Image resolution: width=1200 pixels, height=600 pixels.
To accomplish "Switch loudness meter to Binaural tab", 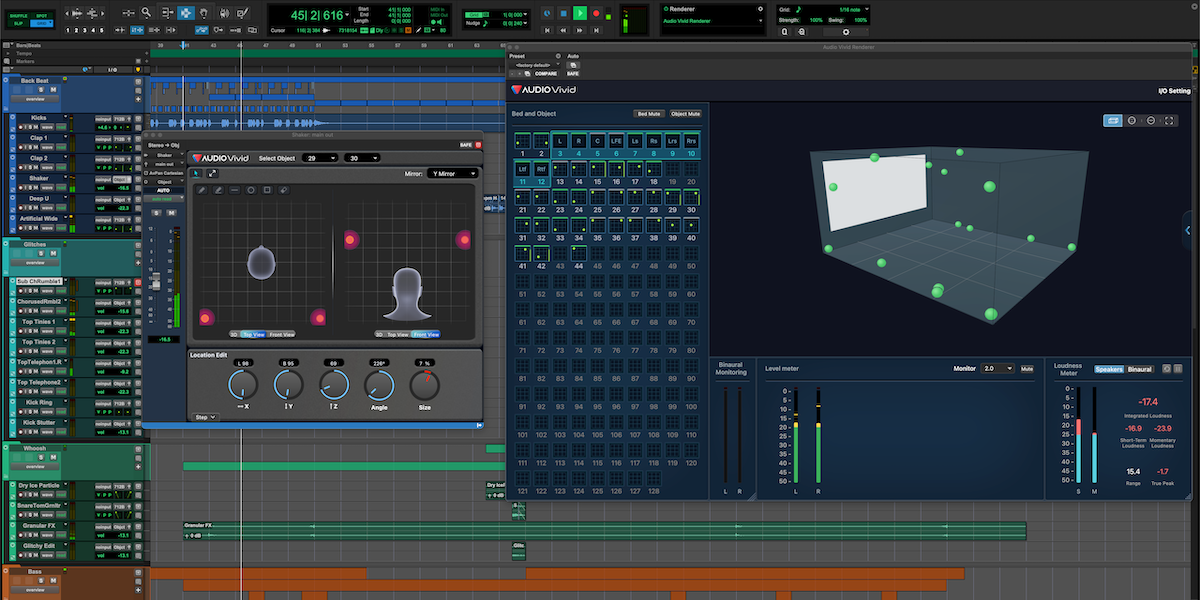I will pos(1140,369).
